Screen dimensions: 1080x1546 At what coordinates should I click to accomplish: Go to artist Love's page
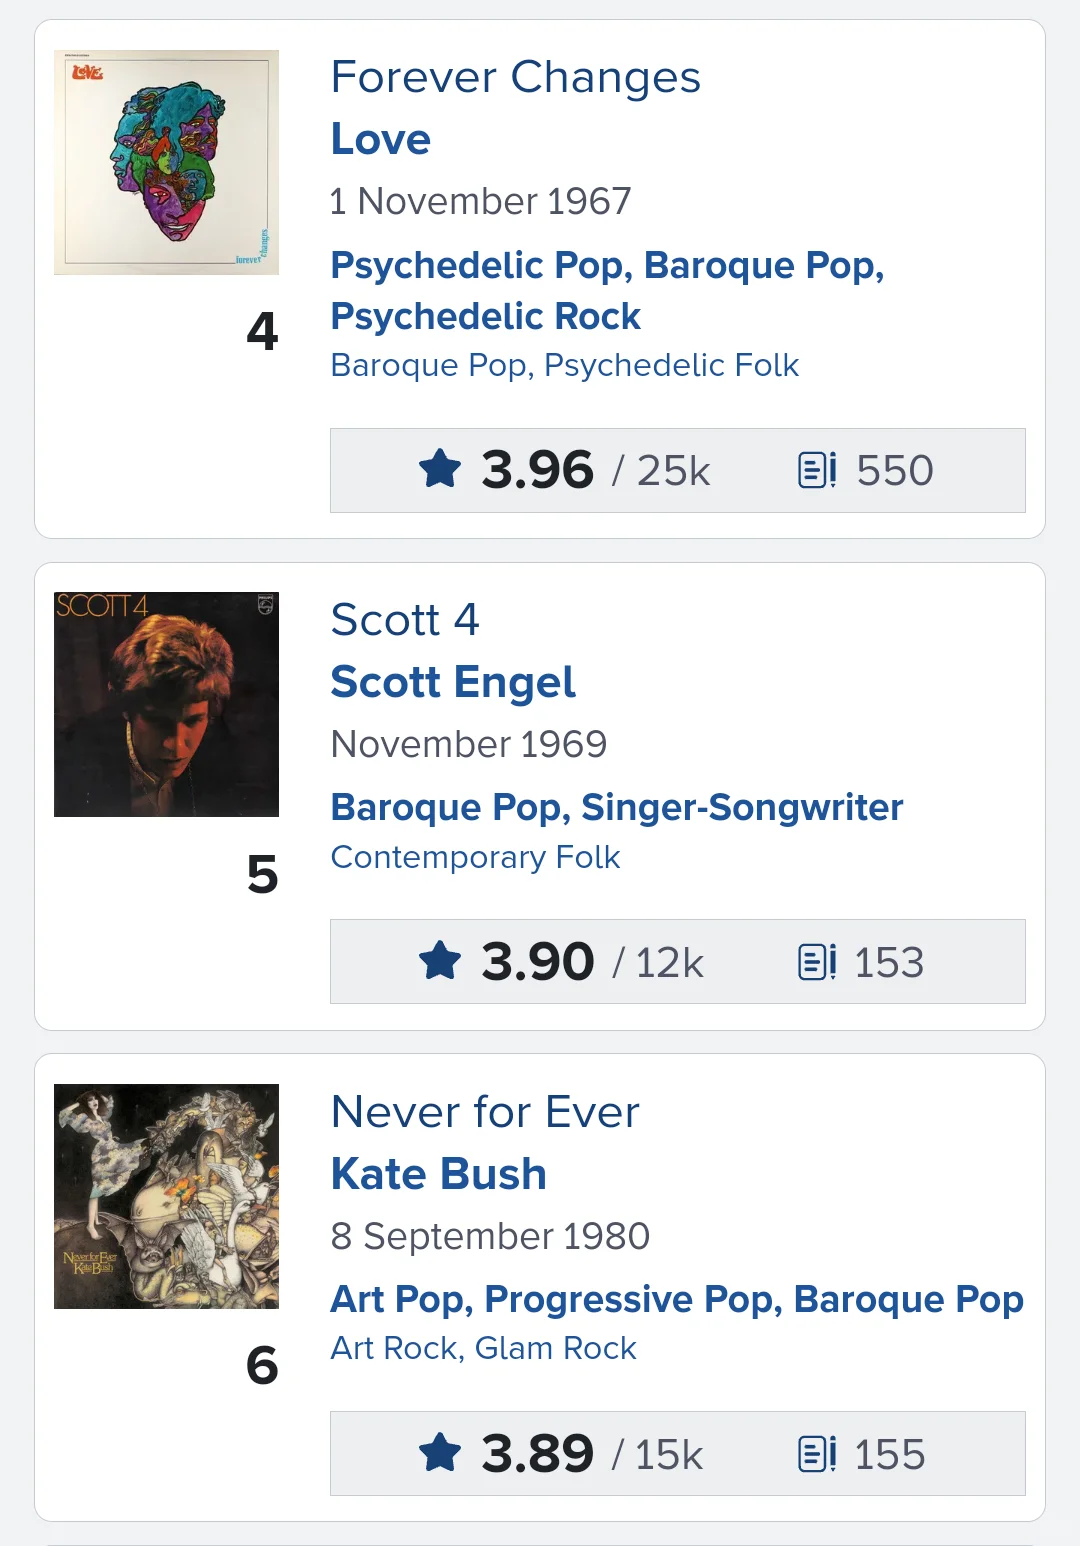pos(380,139)
